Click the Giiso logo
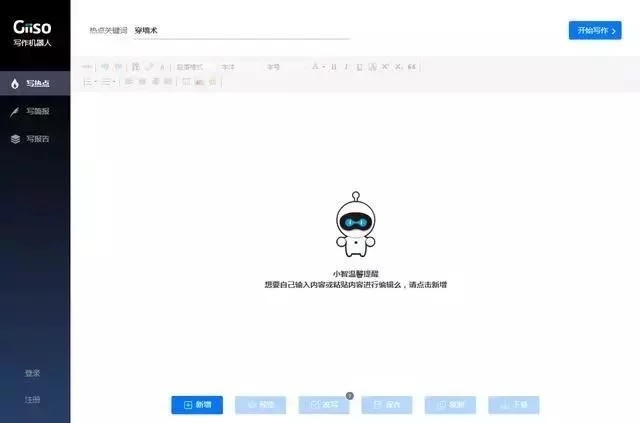The height and width of the screenshot is (423, 640). pyautogui.click(x=33, y=30)
